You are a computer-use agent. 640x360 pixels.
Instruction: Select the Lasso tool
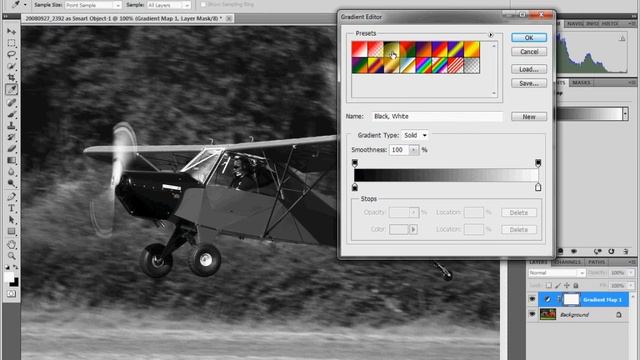11,54
